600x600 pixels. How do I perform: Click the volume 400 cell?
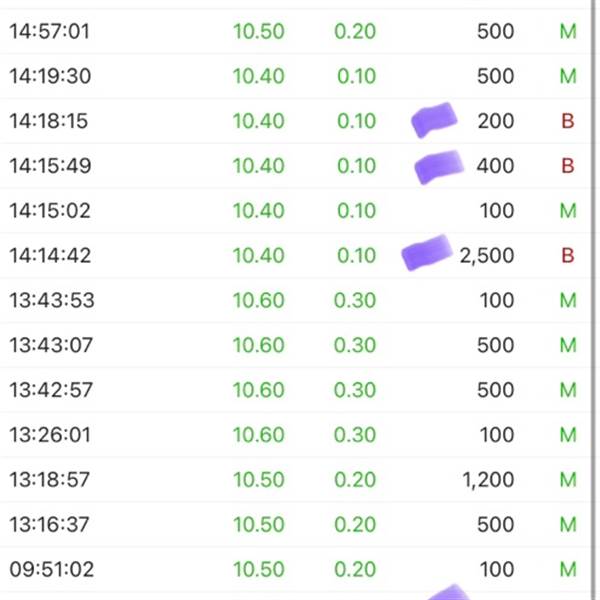[x=495, y=166]
